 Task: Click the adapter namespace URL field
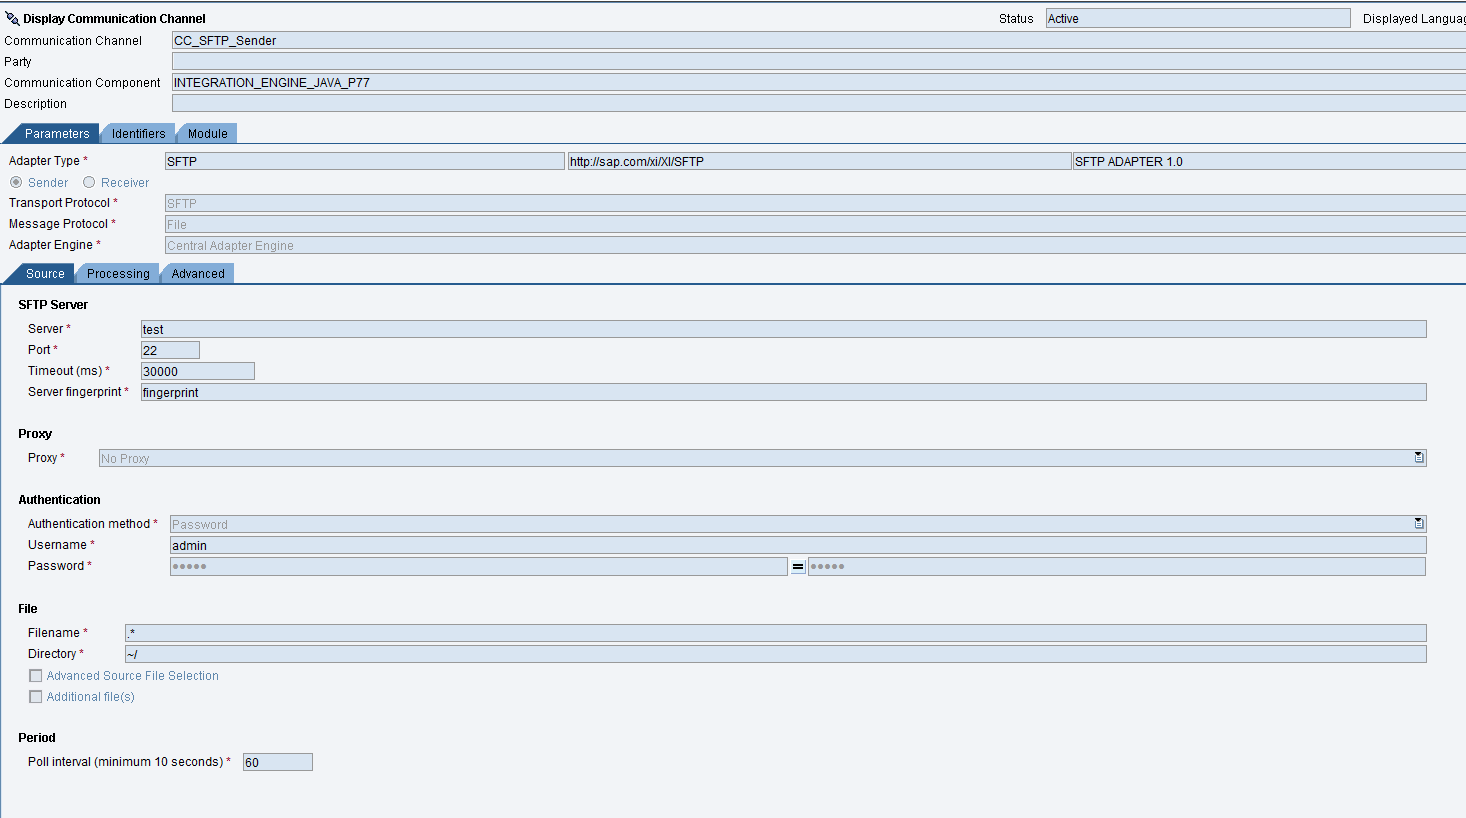pyautogui.click(x=819, y=161)
